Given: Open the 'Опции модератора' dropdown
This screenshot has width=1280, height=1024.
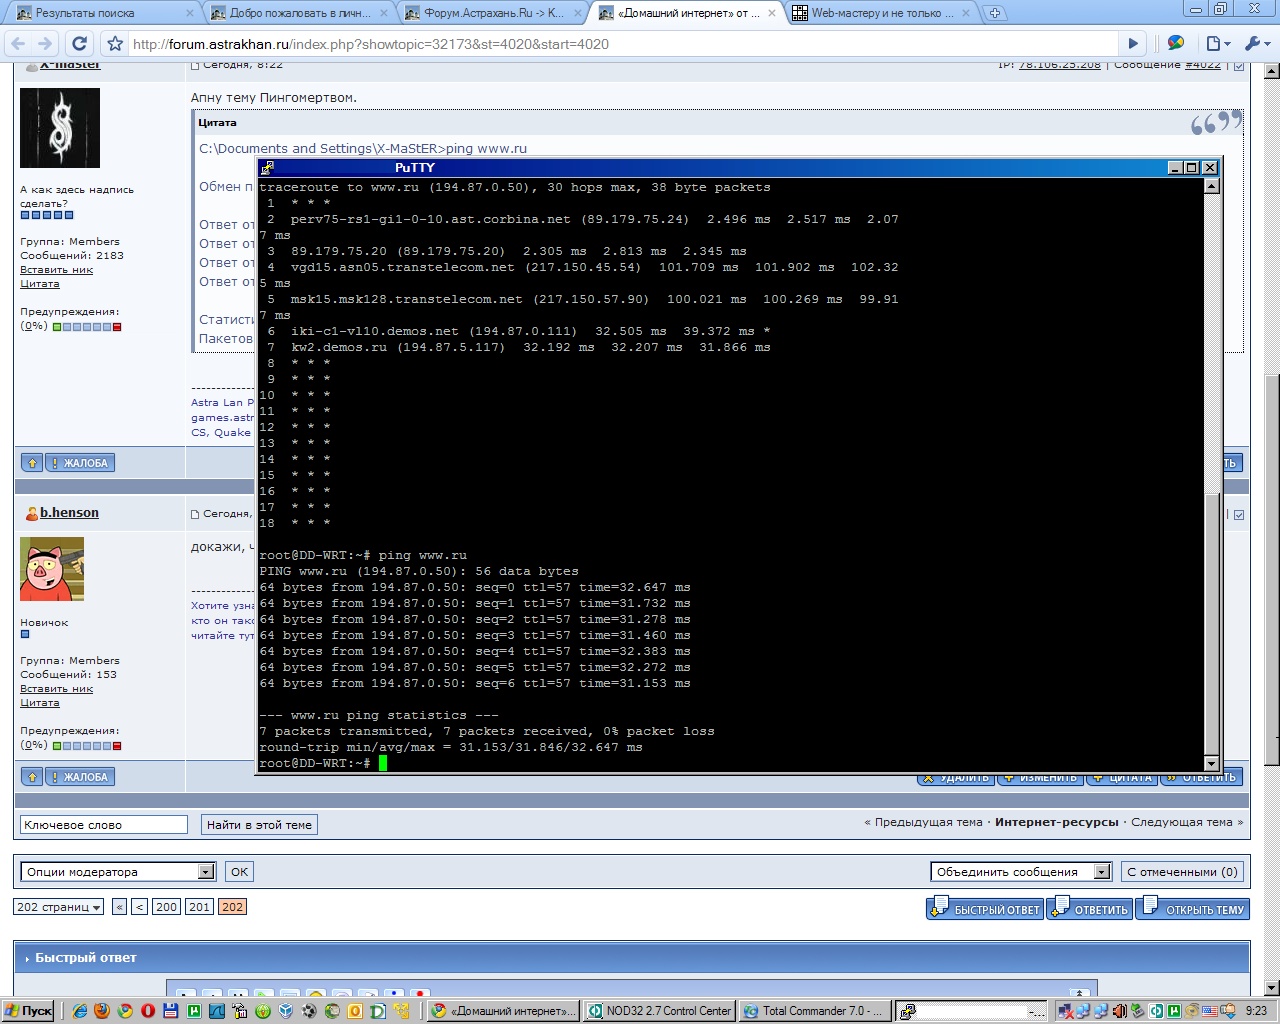Looking at the screenshot, I should tap(118, 872).
